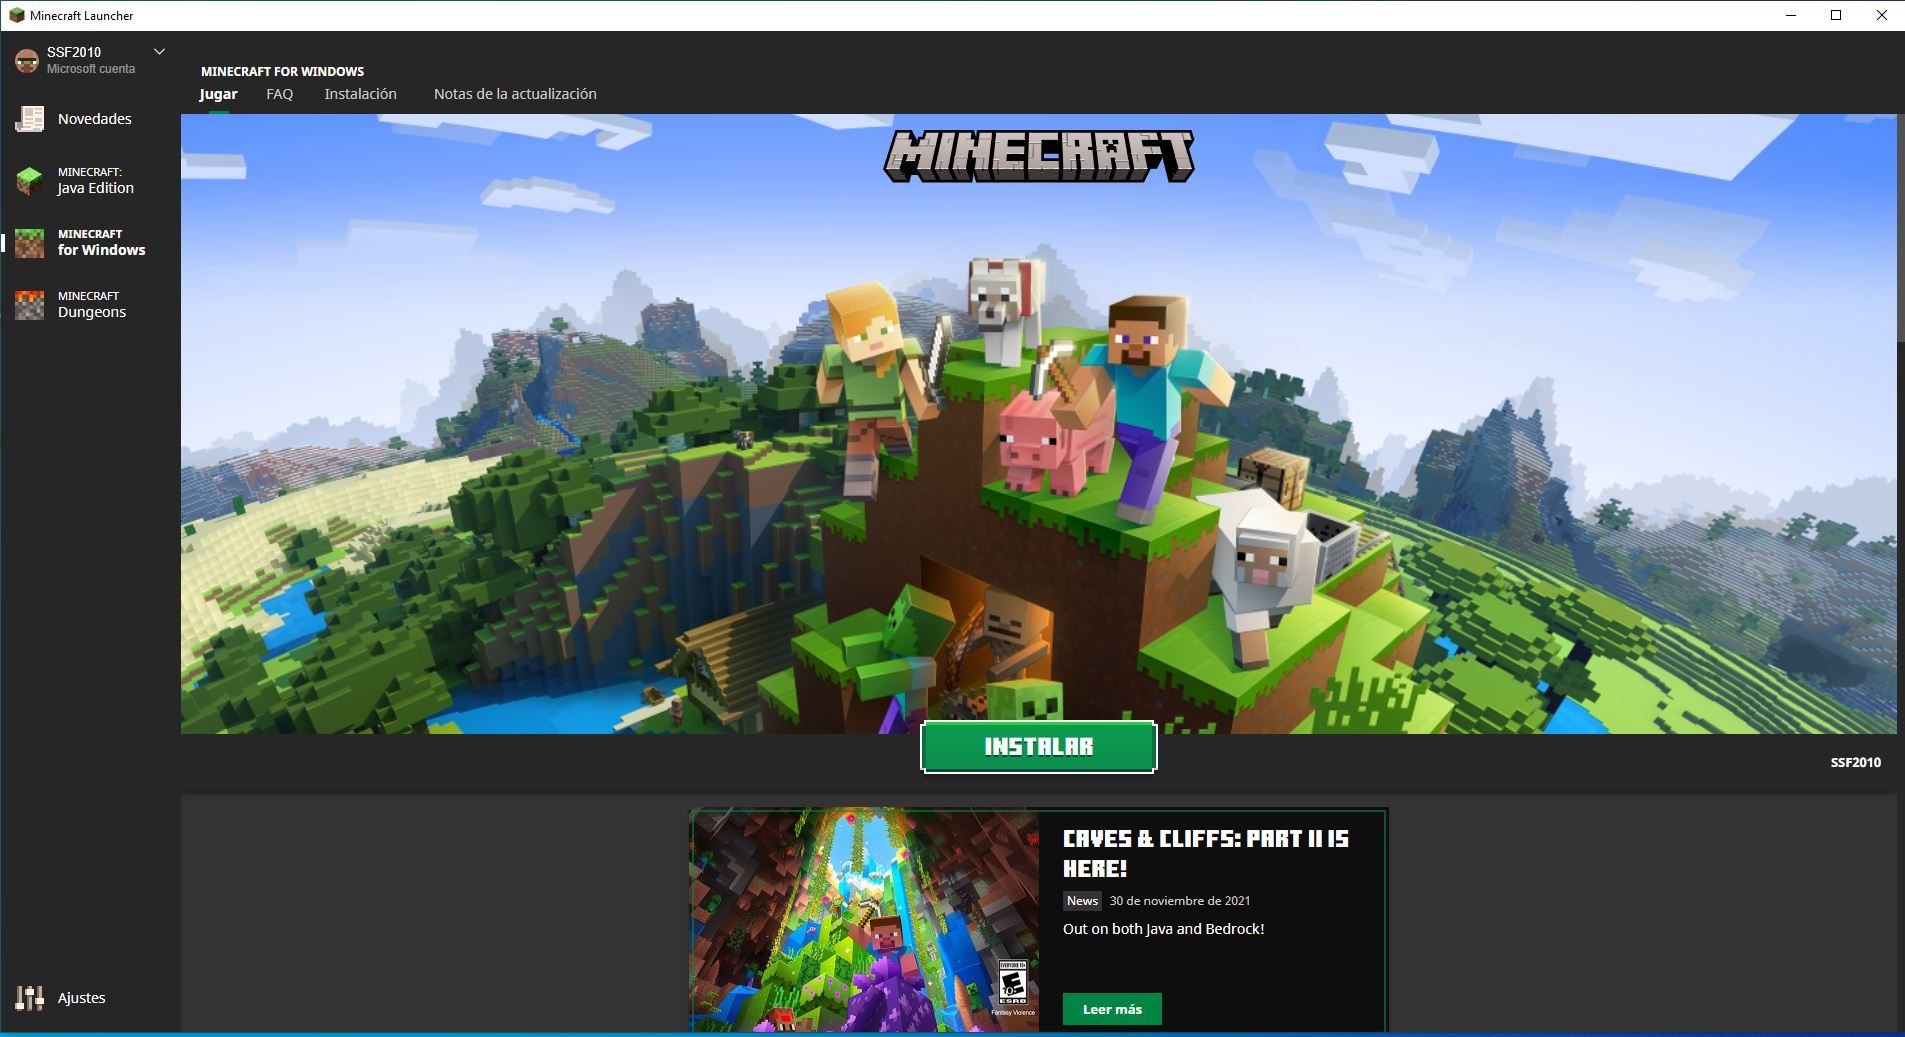Click the Minecraft Launcher title bar icon
The height and width of the screenshot is (1037, 1905).
16,15
